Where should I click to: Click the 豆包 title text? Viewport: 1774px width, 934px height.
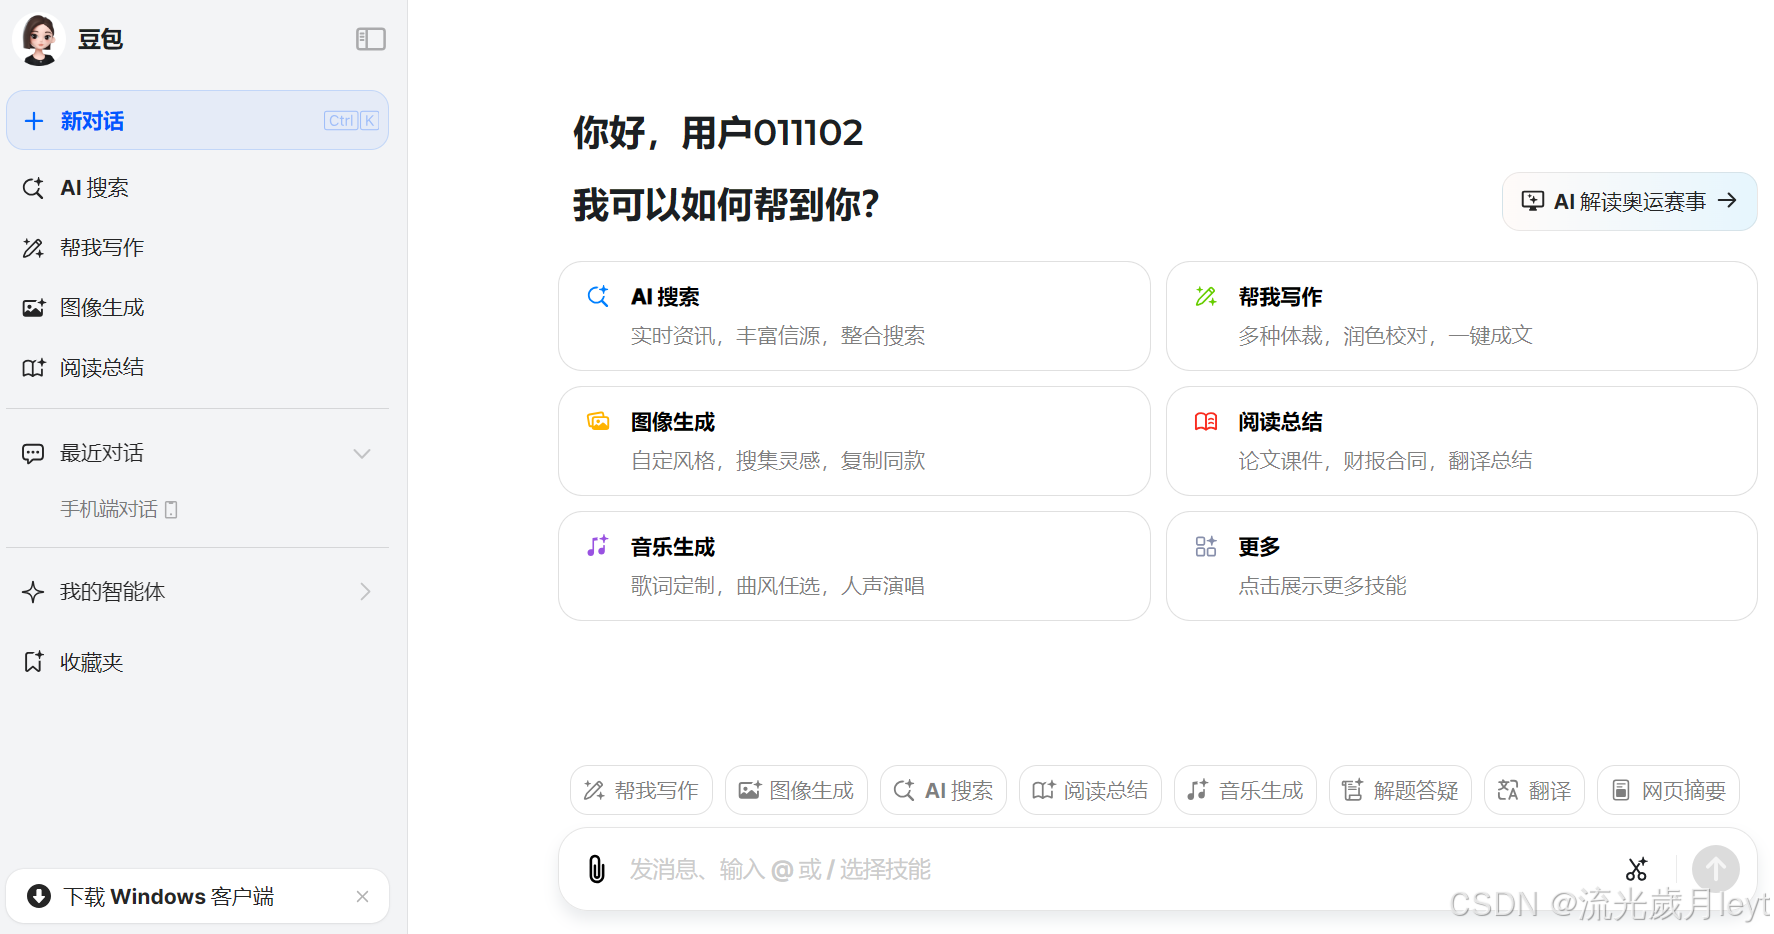(100, 39)
